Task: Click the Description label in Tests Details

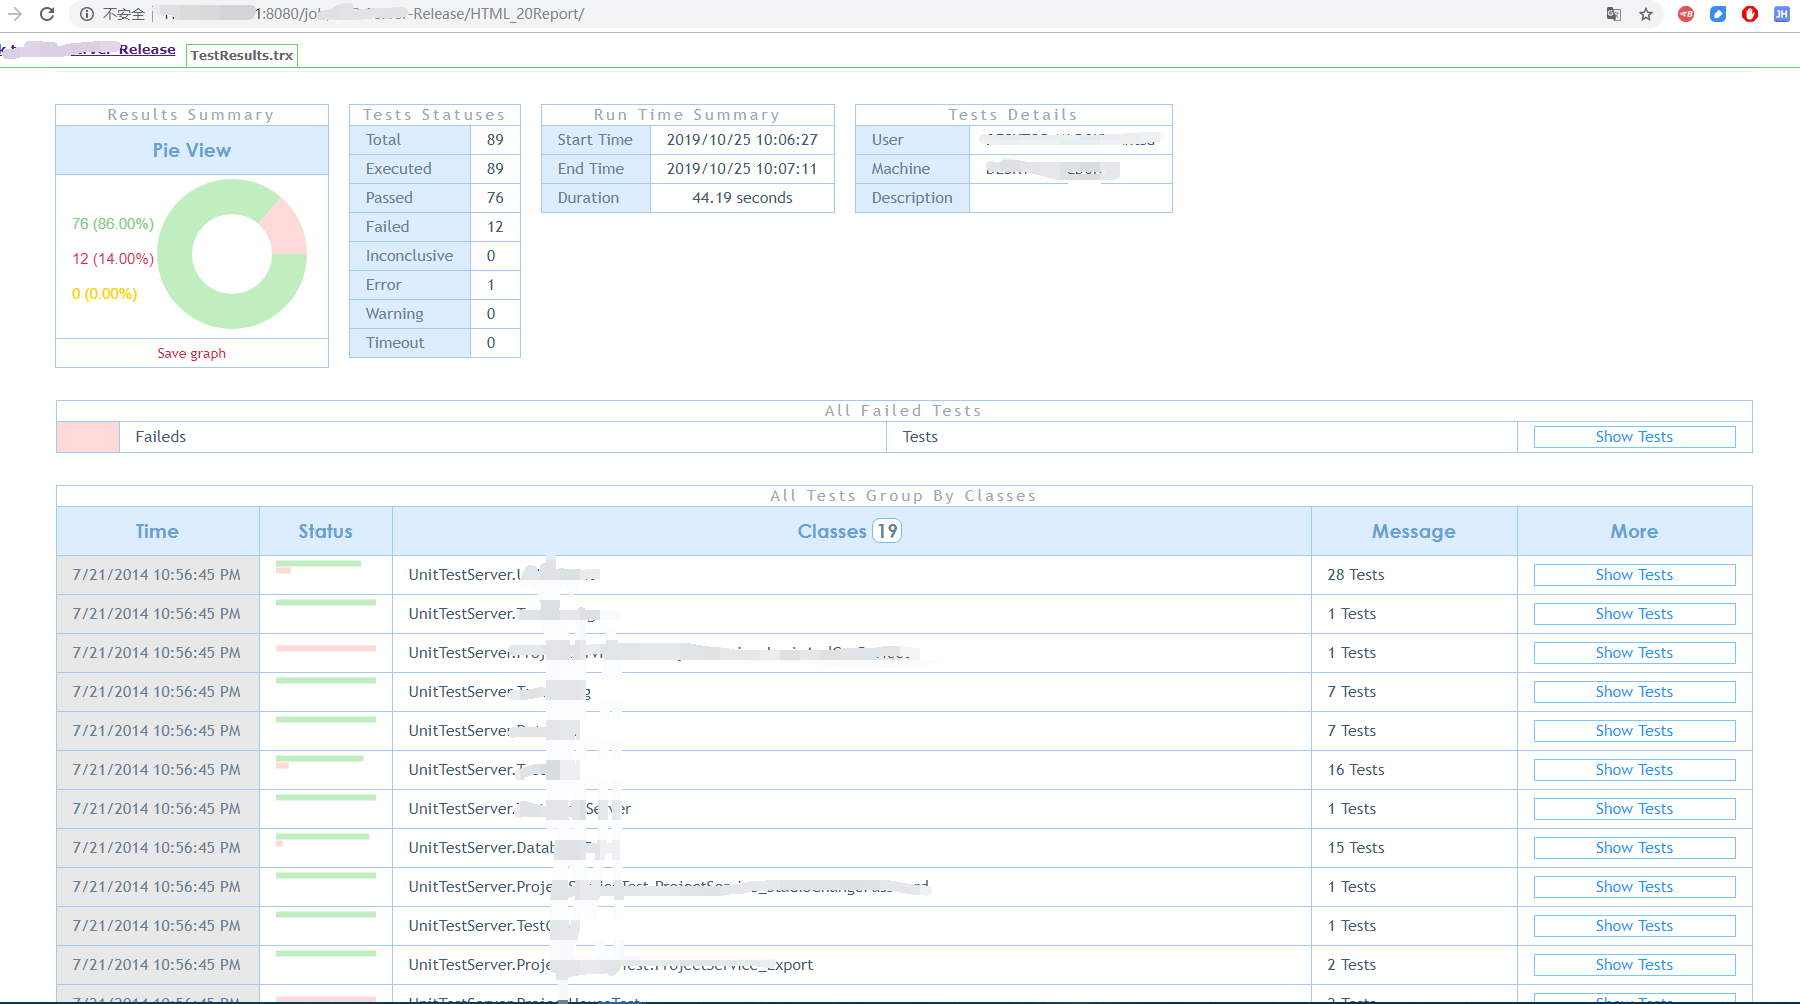Action: pos(912,198)
